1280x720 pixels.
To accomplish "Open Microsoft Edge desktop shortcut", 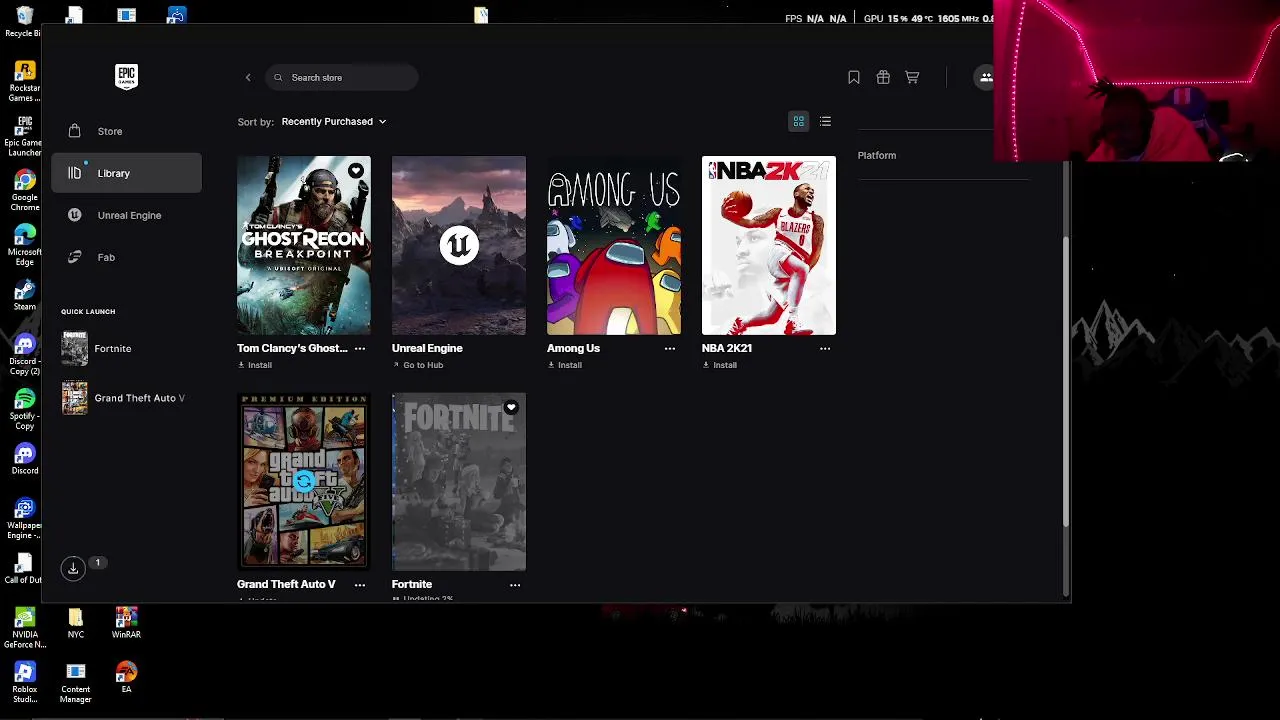I will pyautogui.click(x=24, y=245).
